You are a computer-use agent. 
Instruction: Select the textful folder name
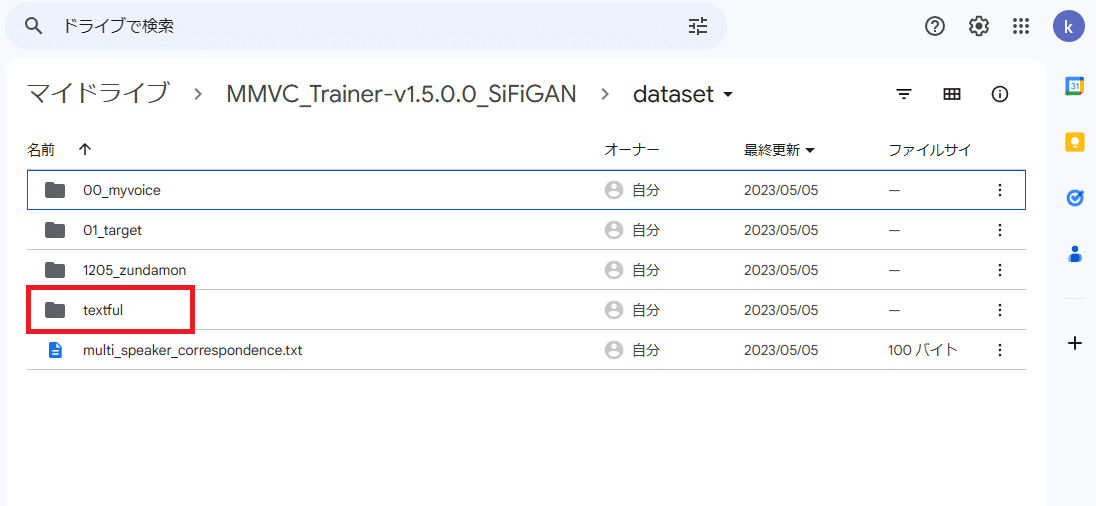[x=103, y=310]
